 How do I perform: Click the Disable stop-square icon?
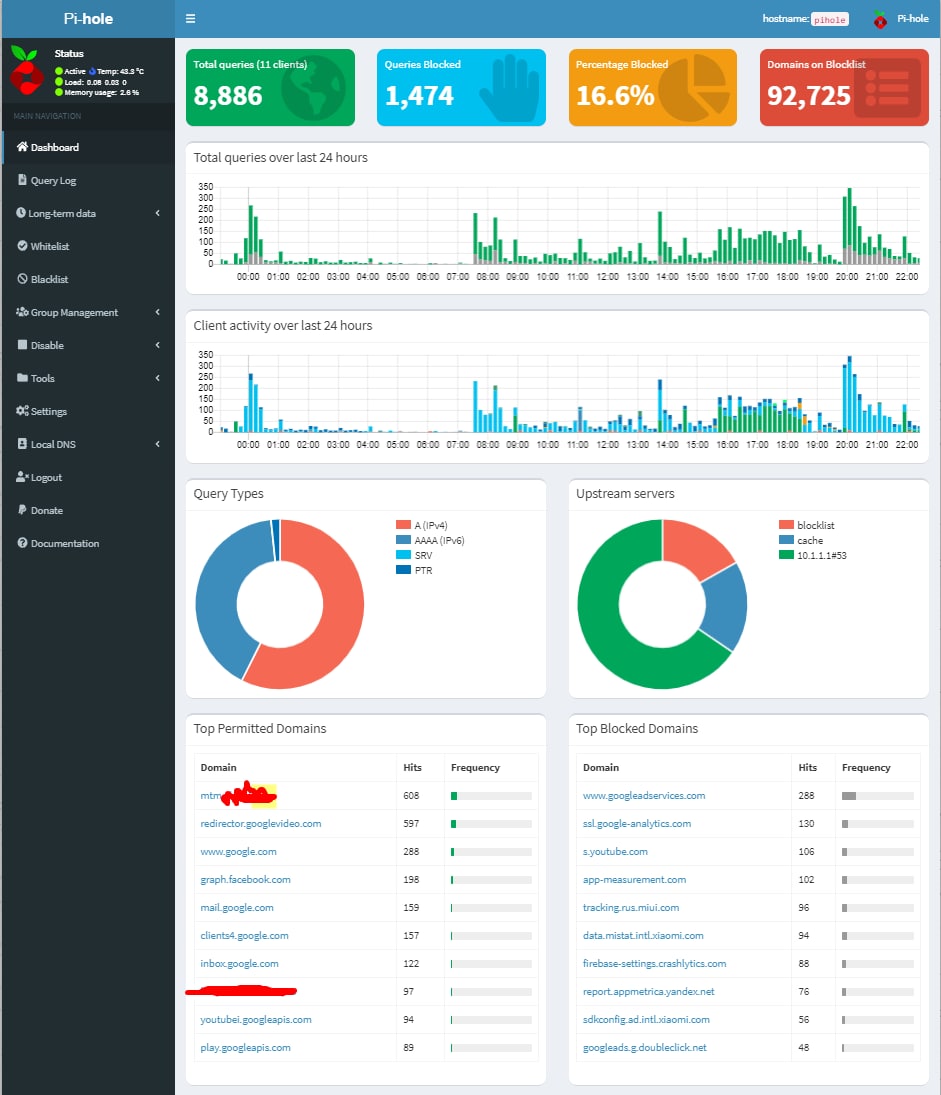pyautogui.click(x=22, y=344)
